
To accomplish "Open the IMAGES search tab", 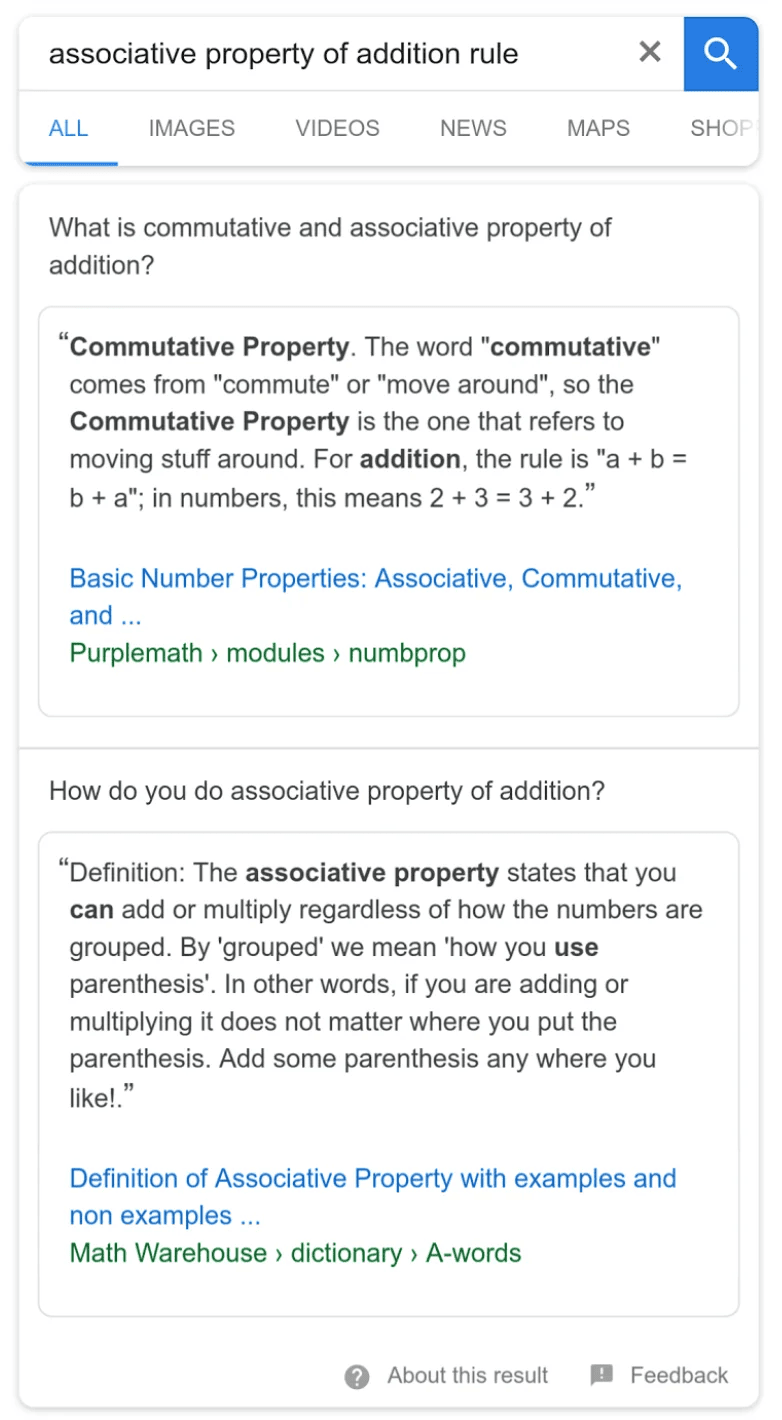I will pyautogui.click(x=191, y=128).
